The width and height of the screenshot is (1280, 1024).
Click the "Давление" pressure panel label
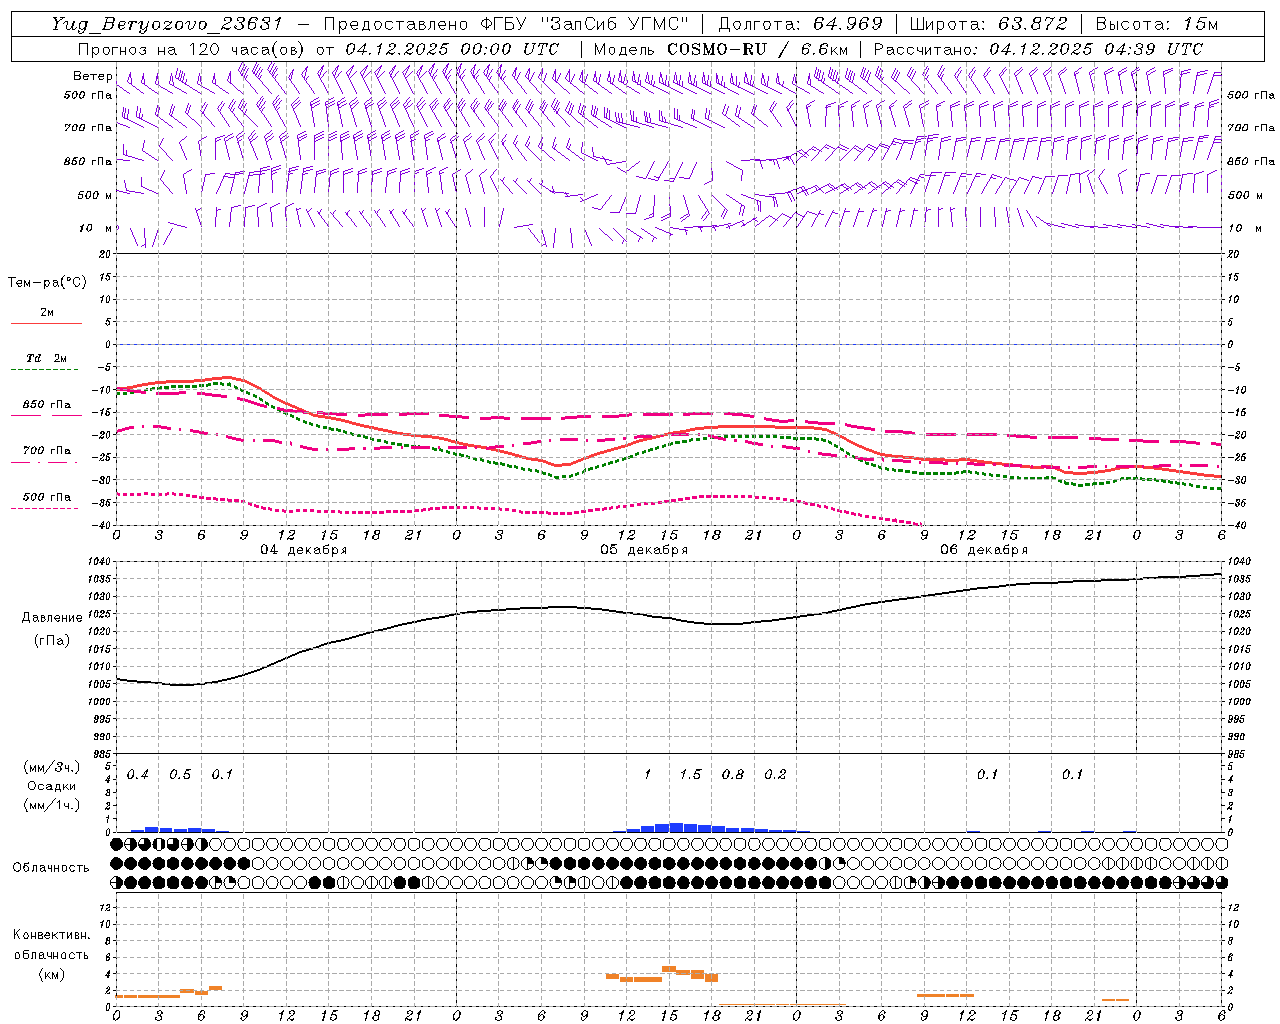[x=52, y=618]
